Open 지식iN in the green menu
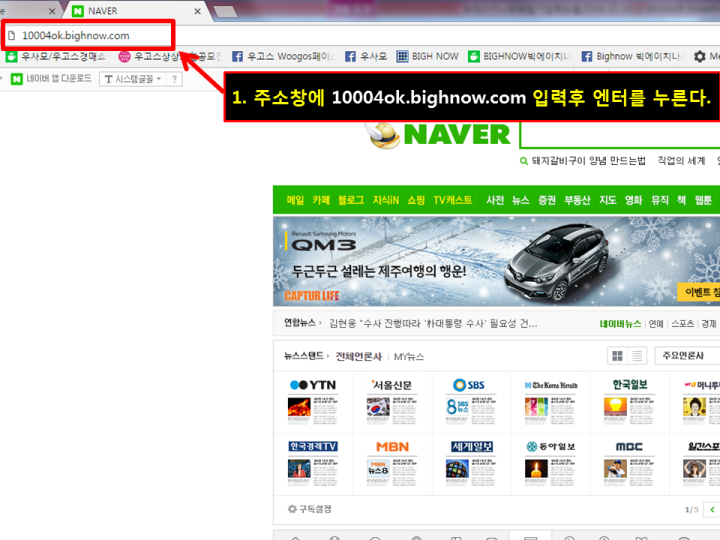 pyautogui.click(x=386, y=200)
